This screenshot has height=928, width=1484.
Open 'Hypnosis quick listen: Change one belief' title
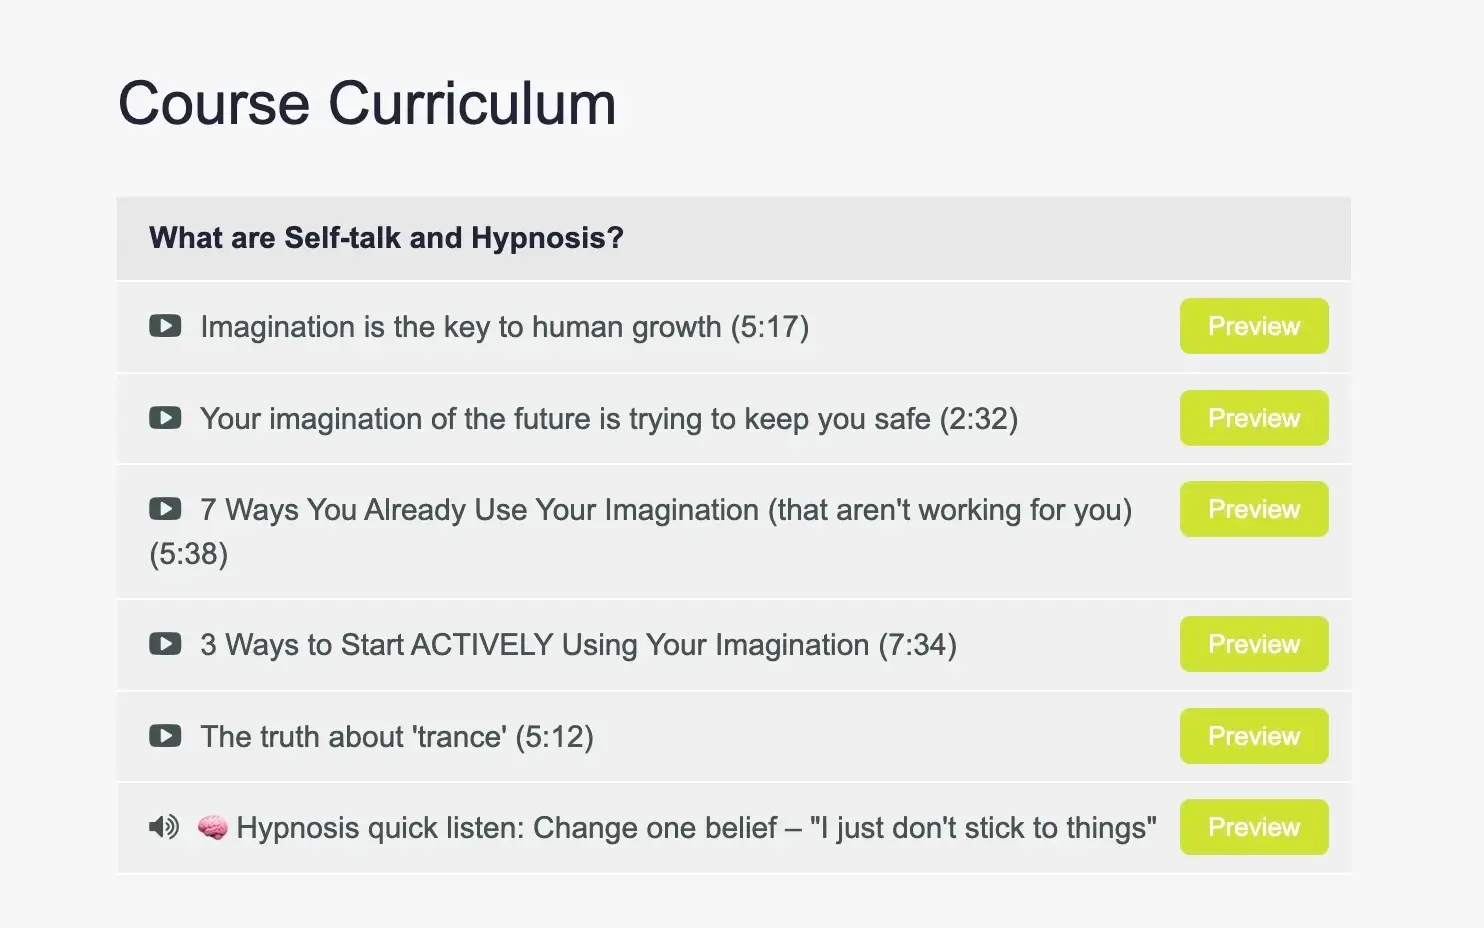coord(696,828)
